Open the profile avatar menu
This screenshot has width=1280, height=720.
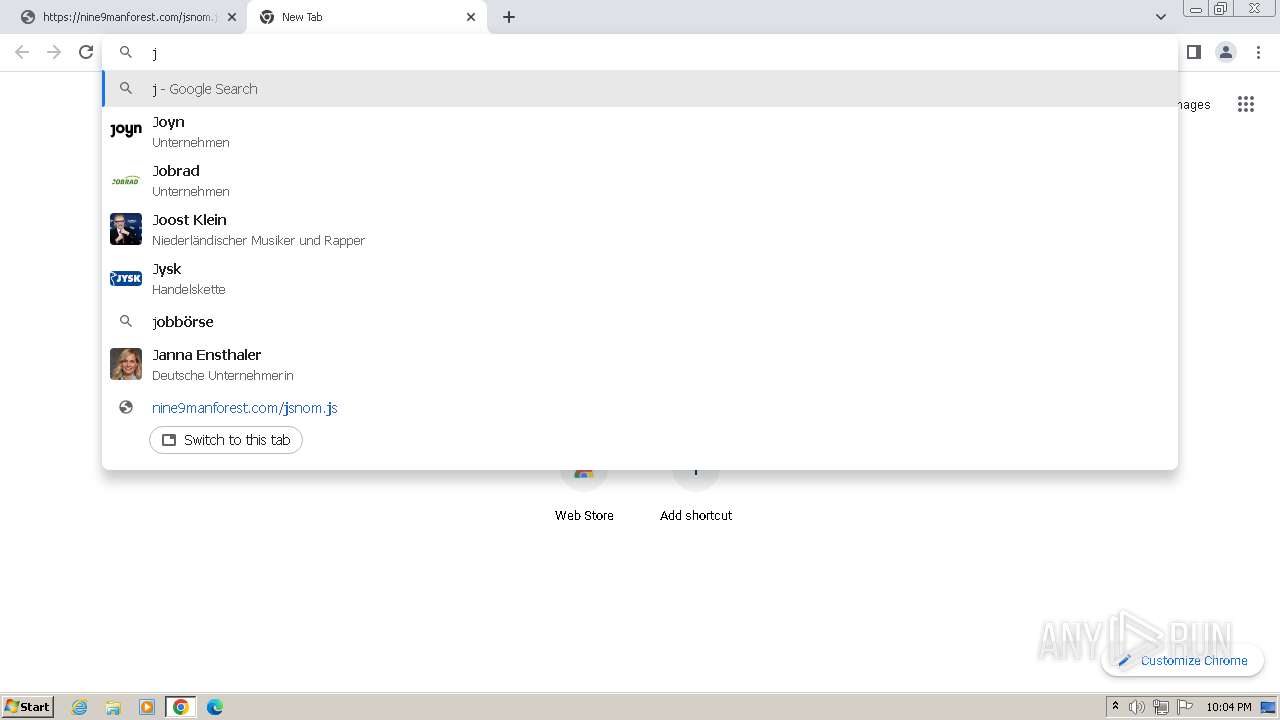pos(1226,52)
